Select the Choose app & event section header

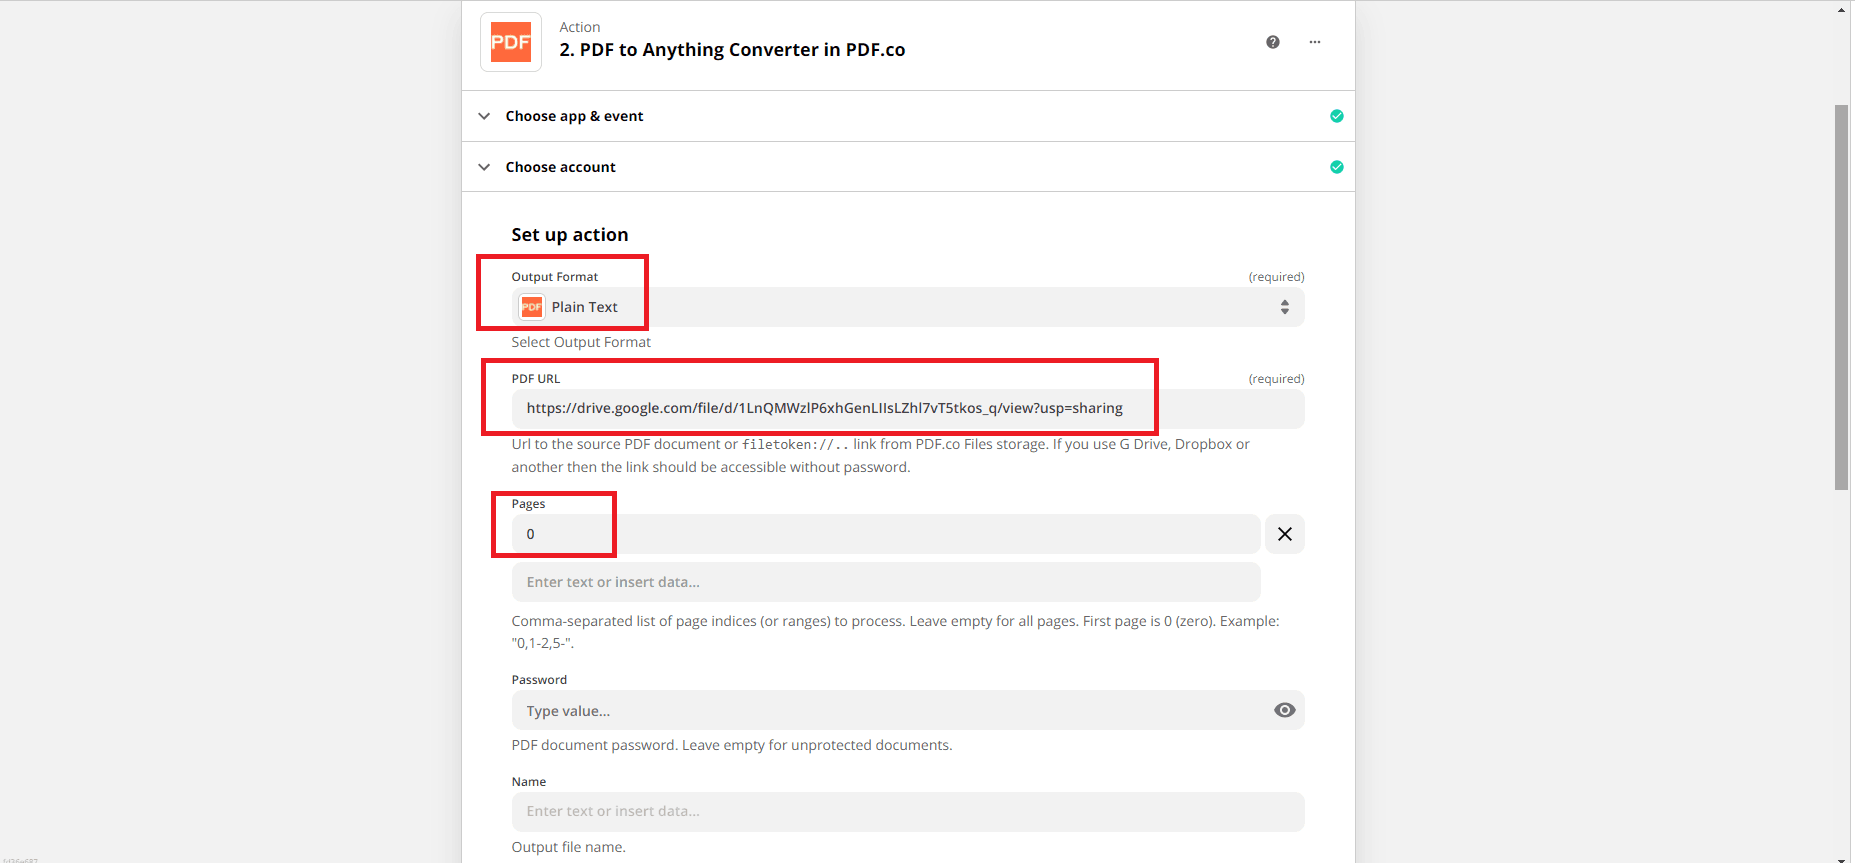tap(574, 116)
